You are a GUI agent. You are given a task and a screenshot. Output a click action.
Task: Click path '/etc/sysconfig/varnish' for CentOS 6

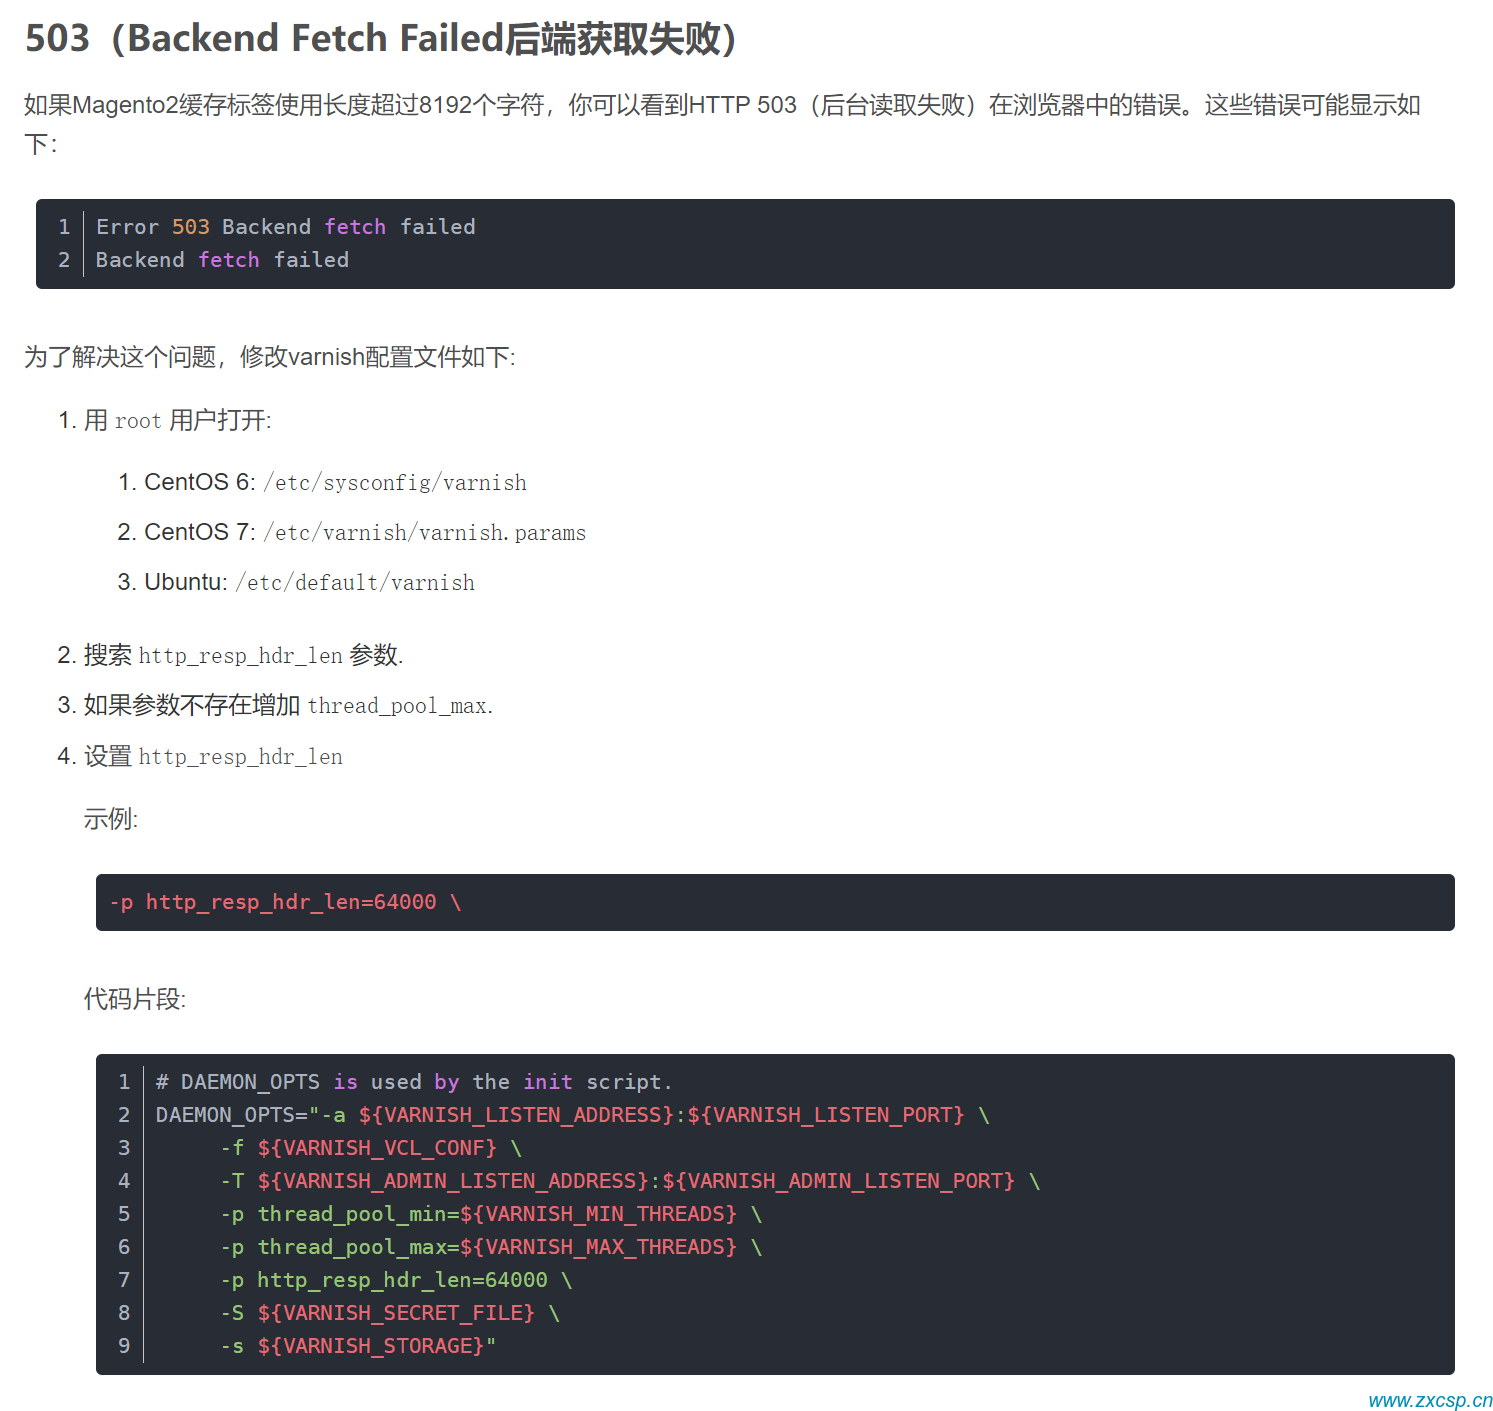coord(395,482)
